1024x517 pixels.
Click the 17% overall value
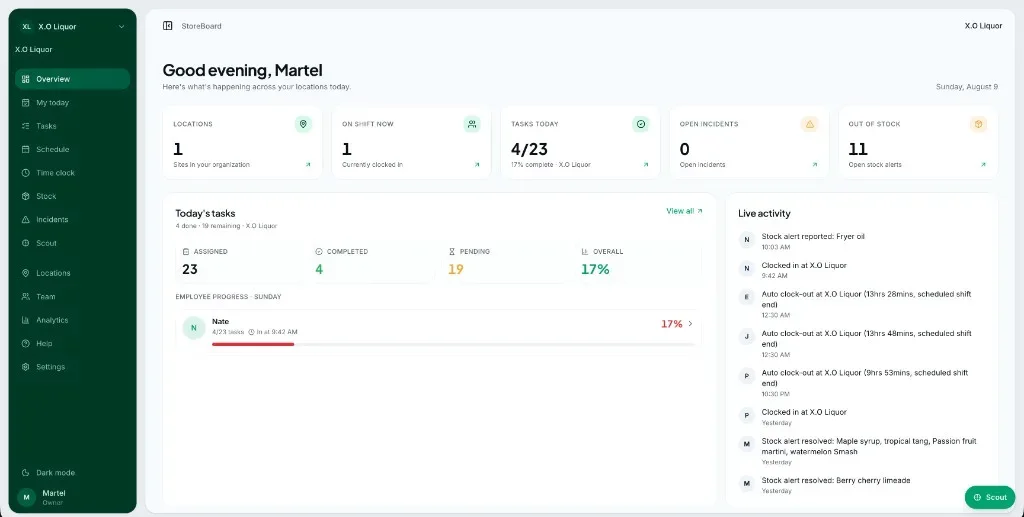coord(595,269)
